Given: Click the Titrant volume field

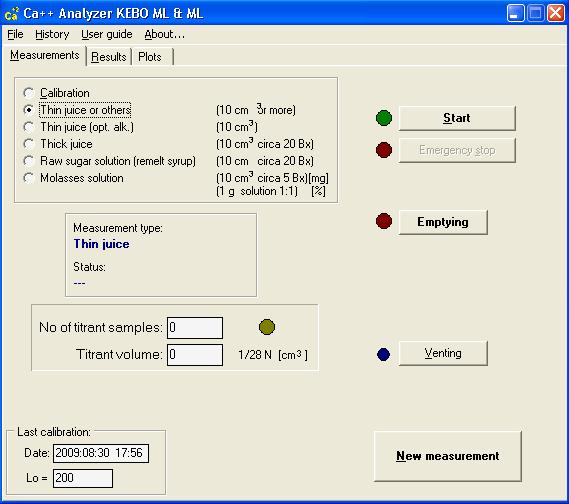Looking at the screenshot, I should [195, 355].
